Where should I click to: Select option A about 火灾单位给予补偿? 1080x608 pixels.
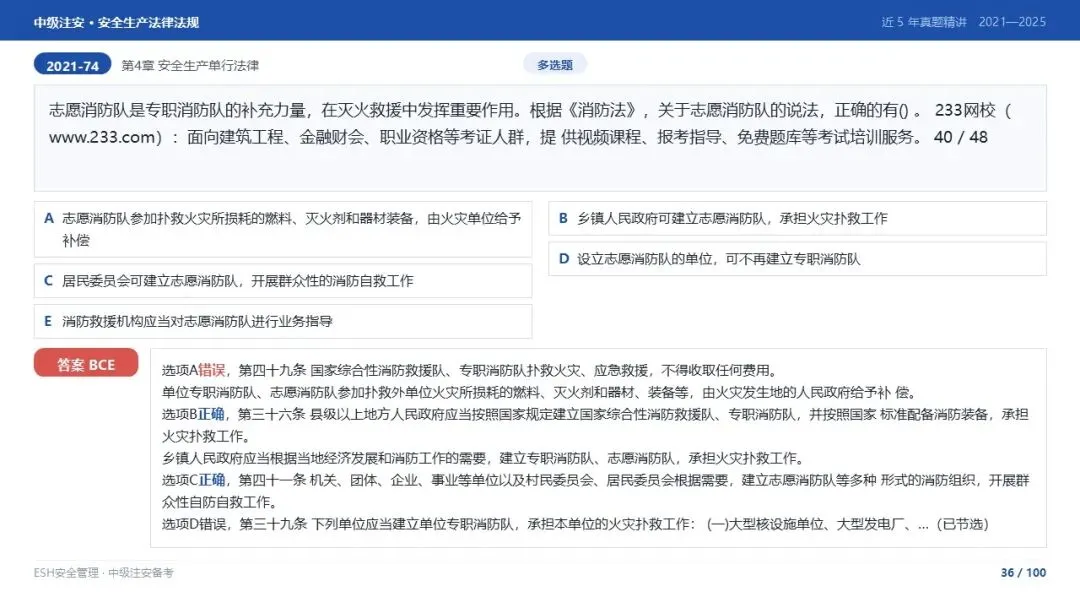[x=283, y=229]
